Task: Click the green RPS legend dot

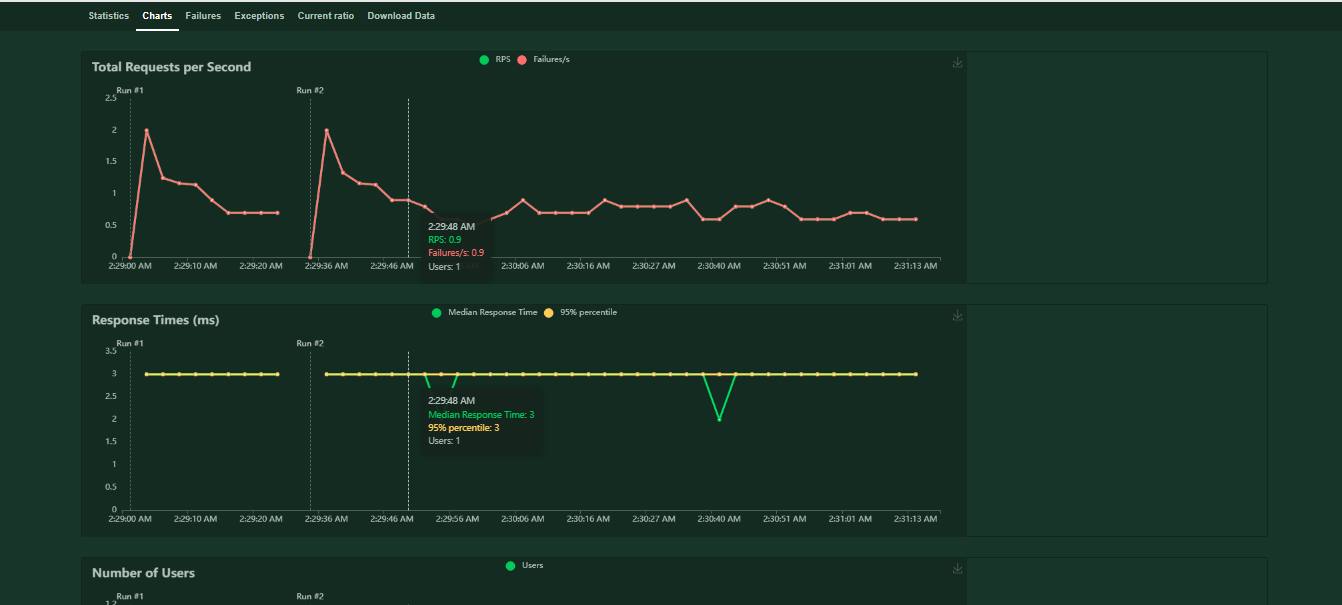Action: tap(484, 59)
